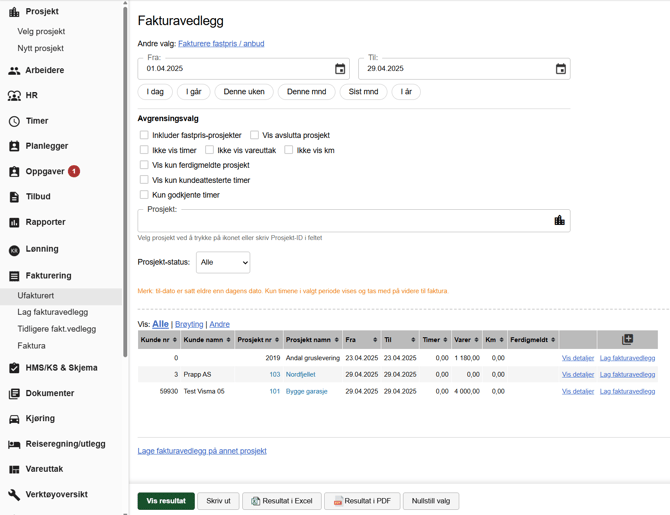
Task: Click into the Prosjekt input field
Action: point(340,220)
